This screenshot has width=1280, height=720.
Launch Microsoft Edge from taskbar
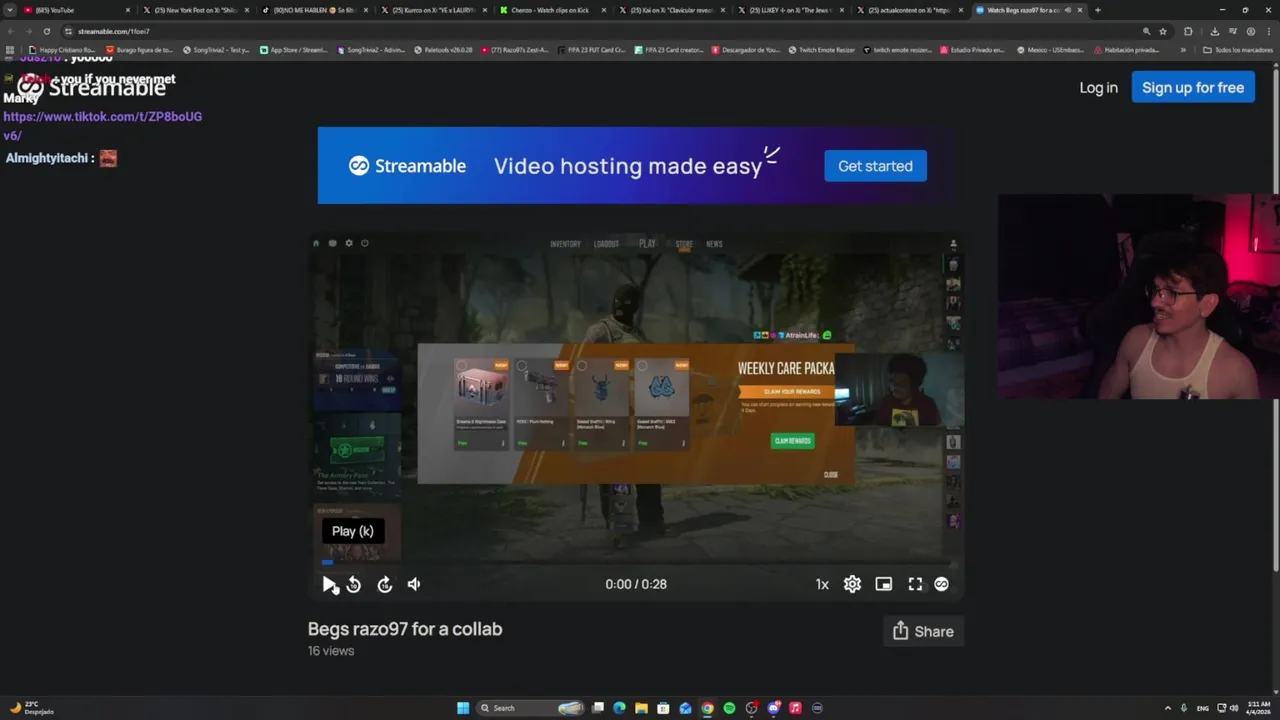point(620,708)
